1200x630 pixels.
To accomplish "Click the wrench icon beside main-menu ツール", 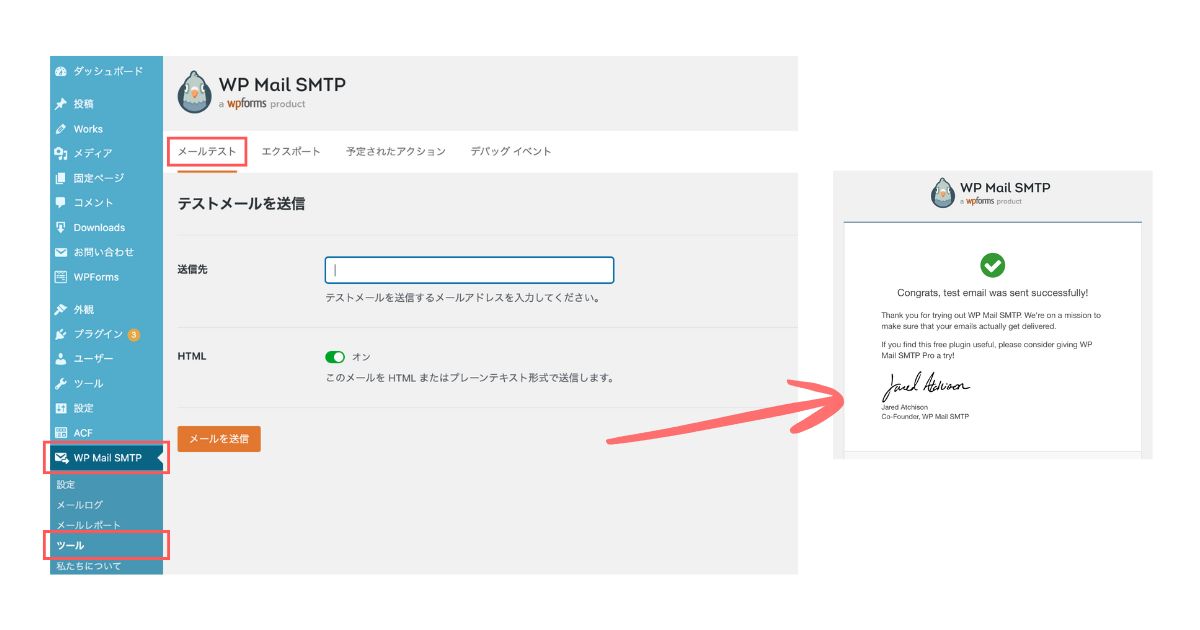I will point(61,383).
